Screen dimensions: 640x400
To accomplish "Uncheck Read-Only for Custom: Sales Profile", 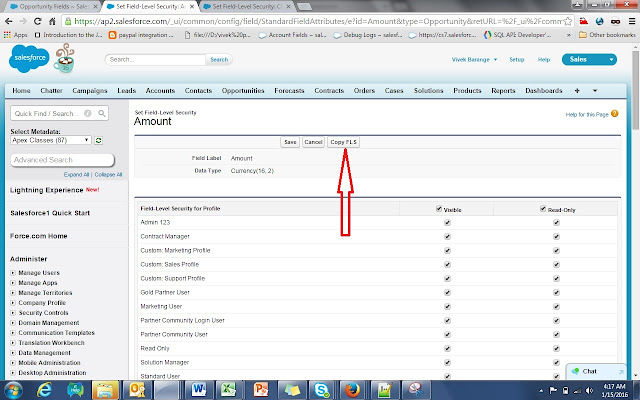I will (556, 264).
